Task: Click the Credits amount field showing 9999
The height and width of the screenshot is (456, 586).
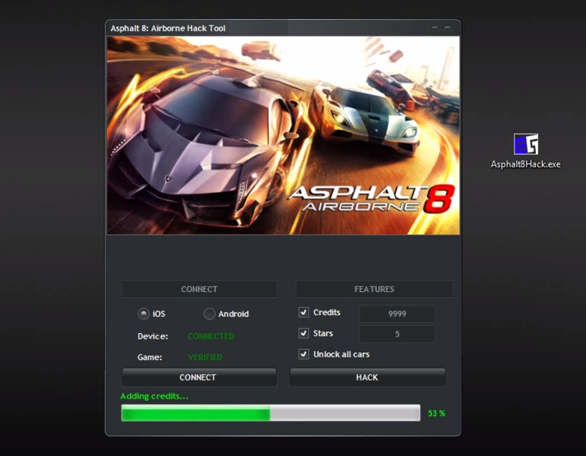Action: [x=397, y=314]
